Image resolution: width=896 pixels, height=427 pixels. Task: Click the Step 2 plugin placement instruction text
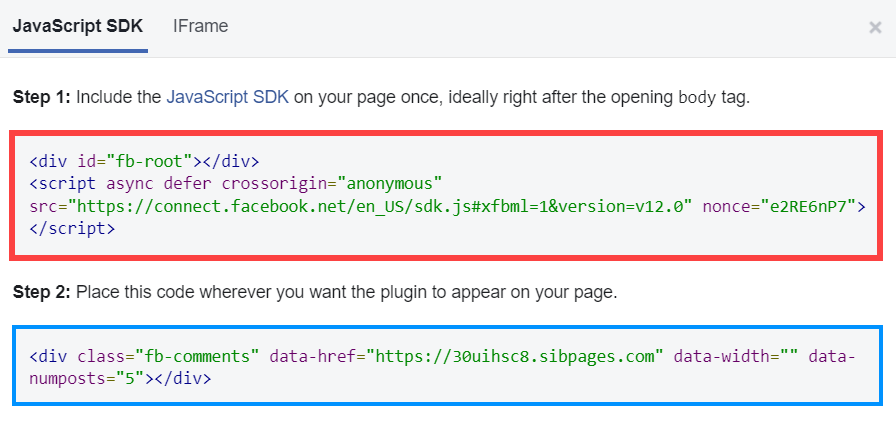click(348, 293)
